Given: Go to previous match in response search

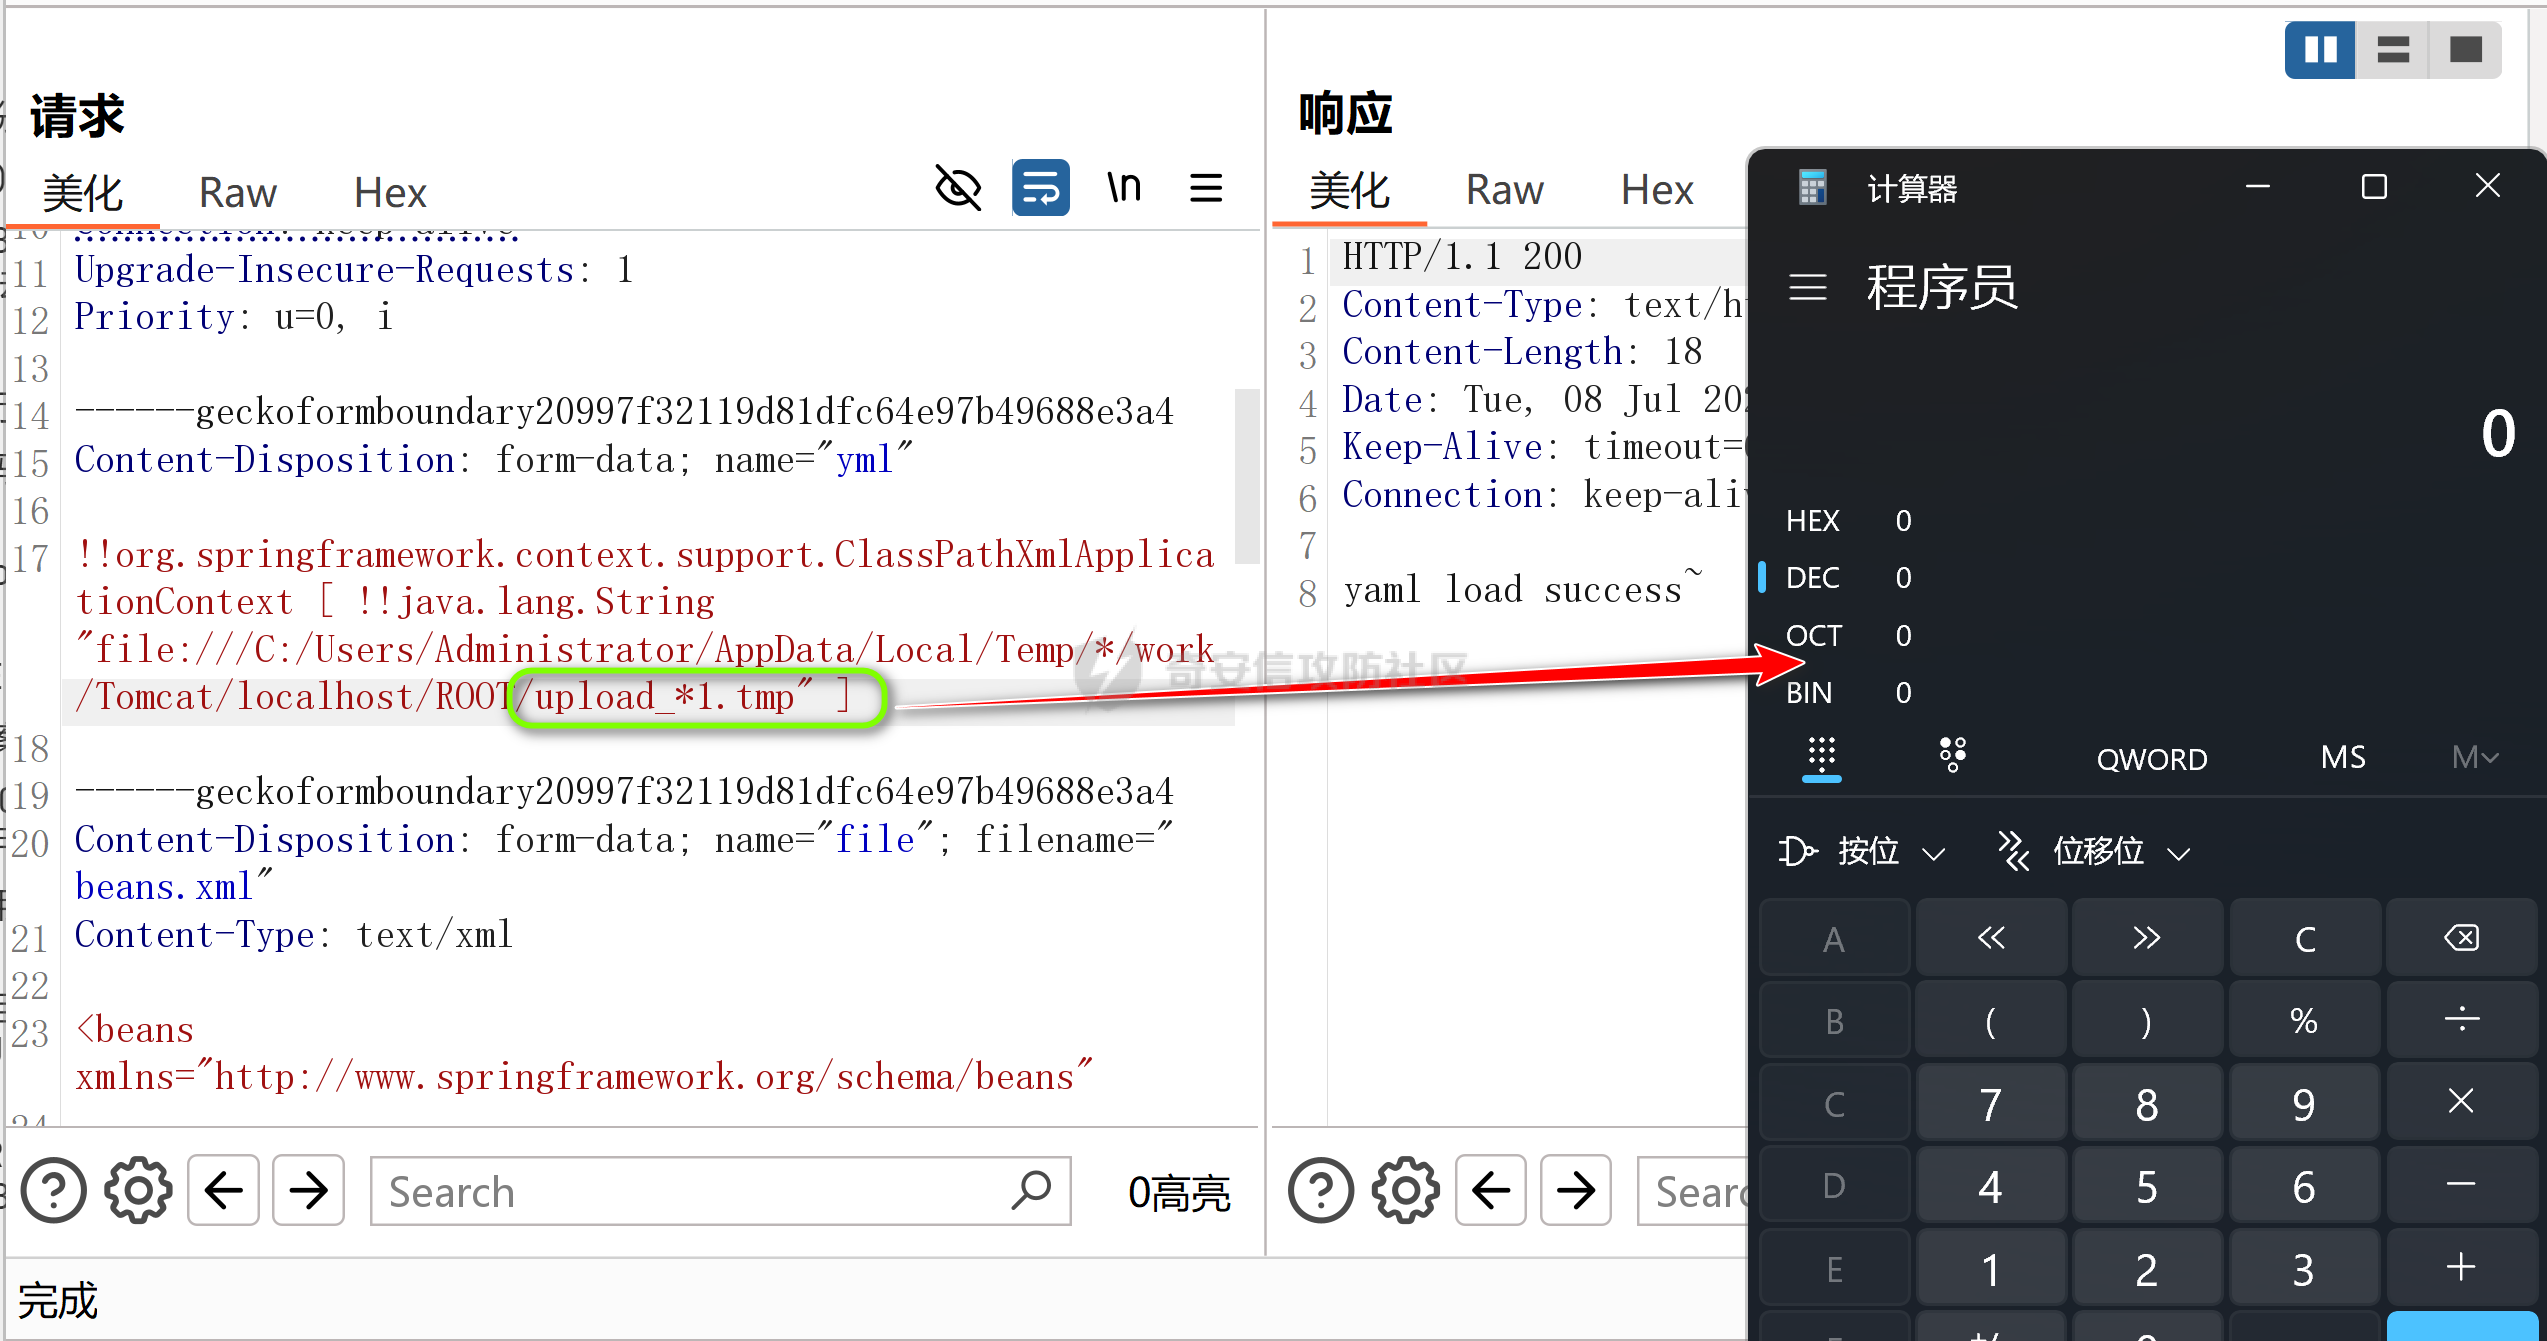Looking at the screenshot, I should (x=1491, y=1190).
